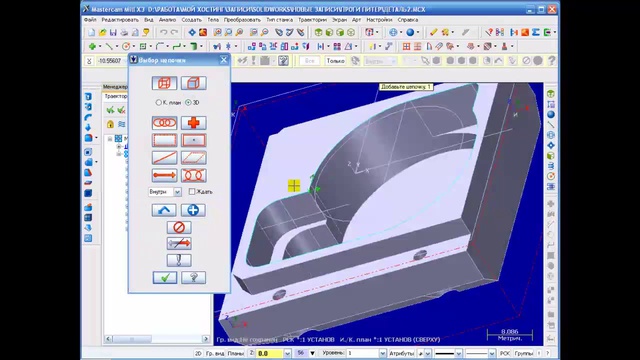This screenshot has width=640, height=360.
Task: Toggle the 2D mode button in status bar
Action: click(x=198, y=353)
